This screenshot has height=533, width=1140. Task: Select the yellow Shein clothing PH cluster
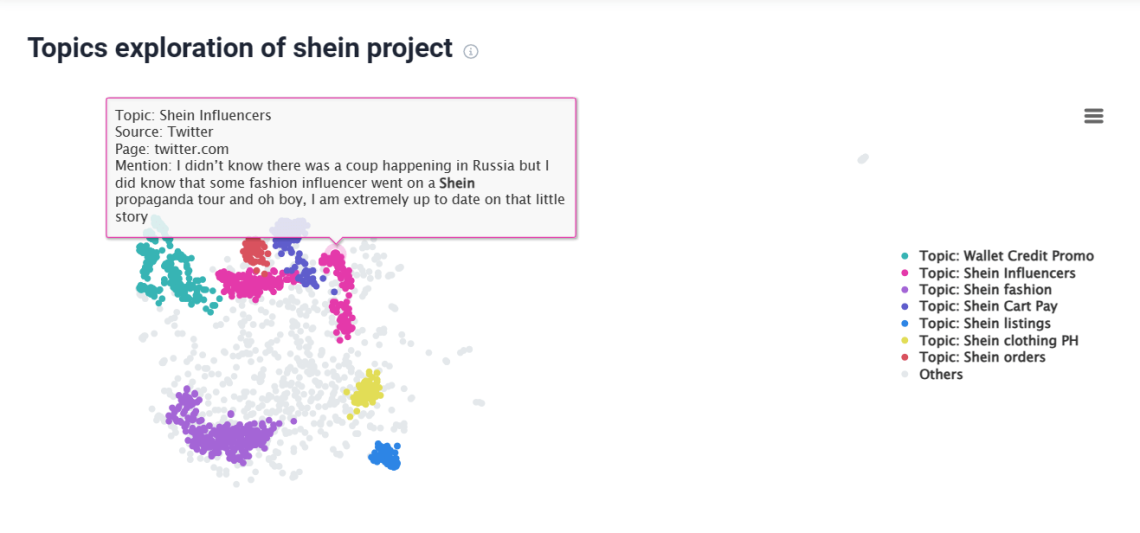[x=366, y=390]
